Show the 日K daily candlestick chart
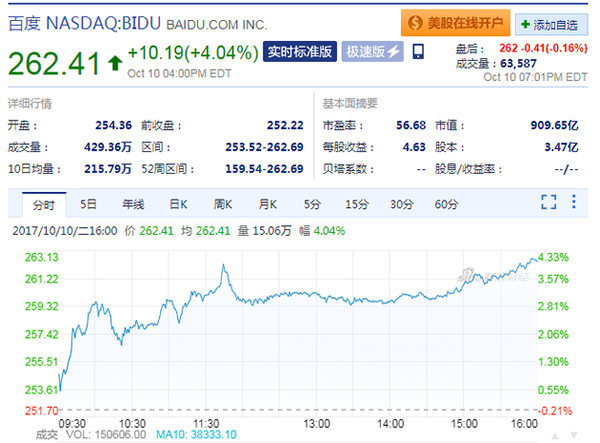 point(178,204)
